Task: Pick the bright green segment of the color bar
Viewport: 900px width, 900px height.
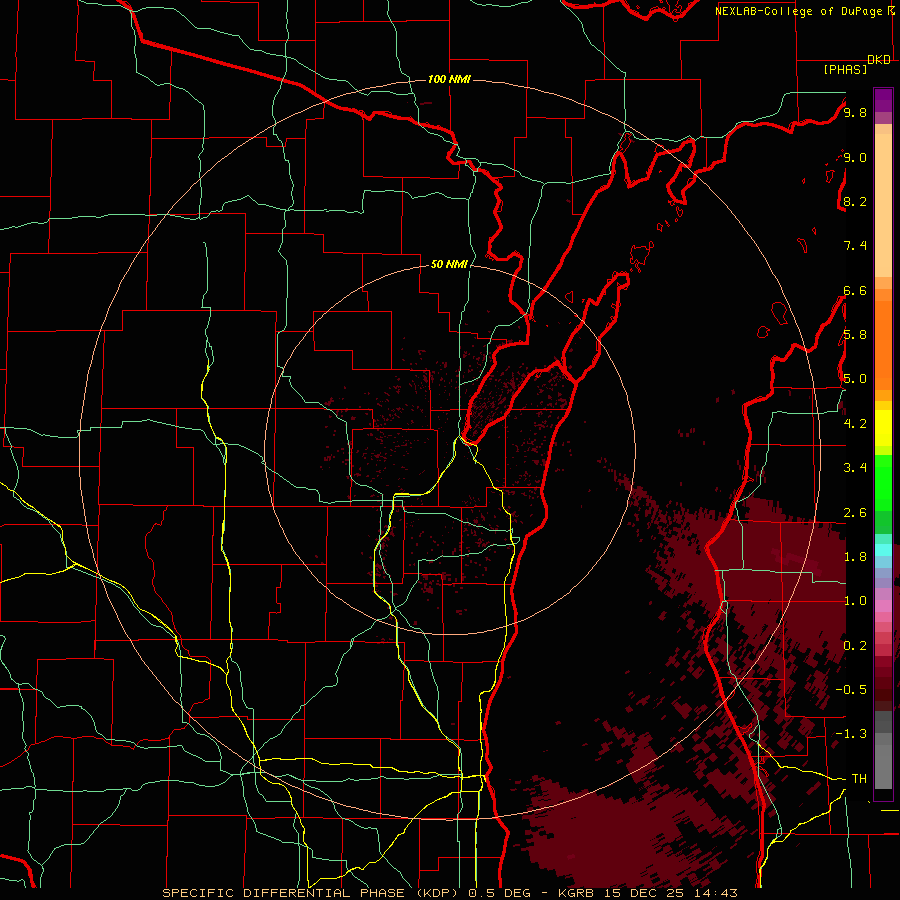Action: pos(883,483)
